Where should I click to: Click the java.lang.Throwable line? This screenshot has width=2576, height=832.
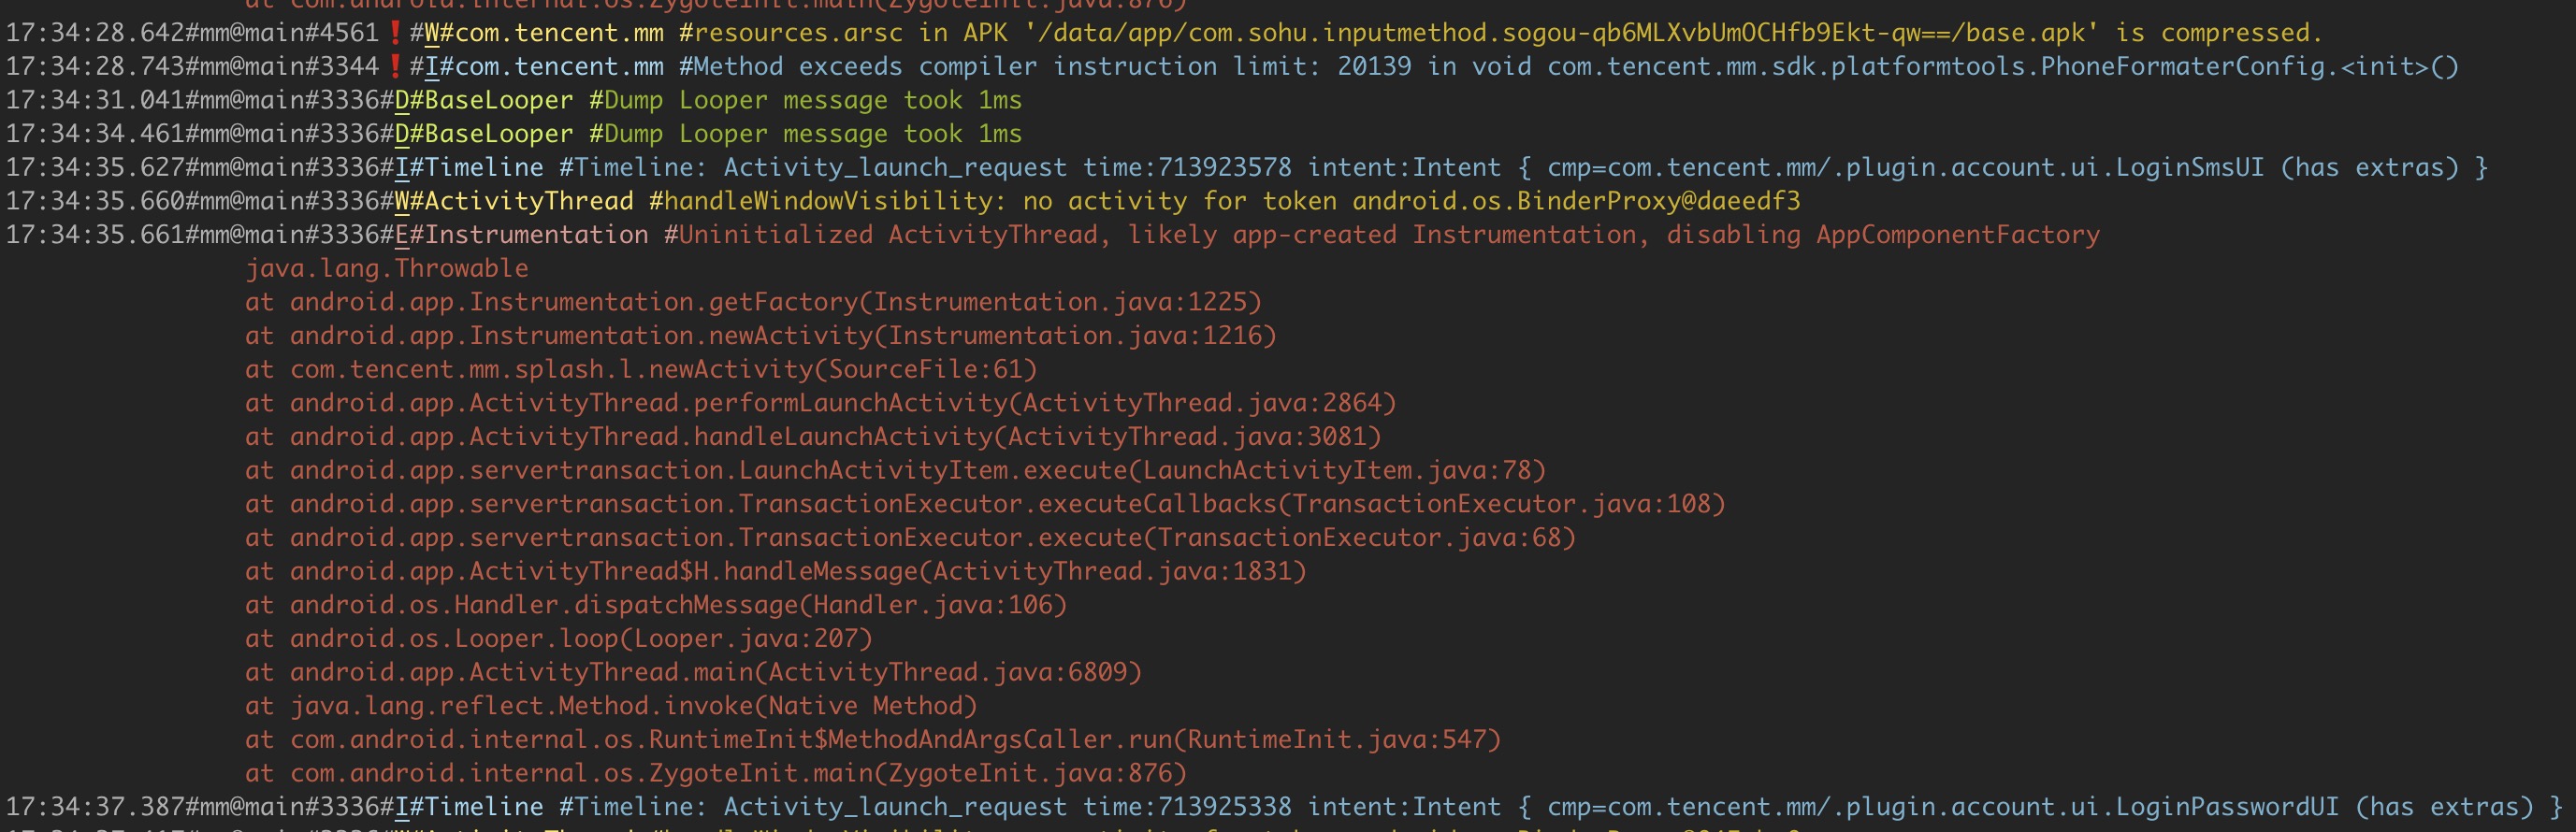coord(387,268)
